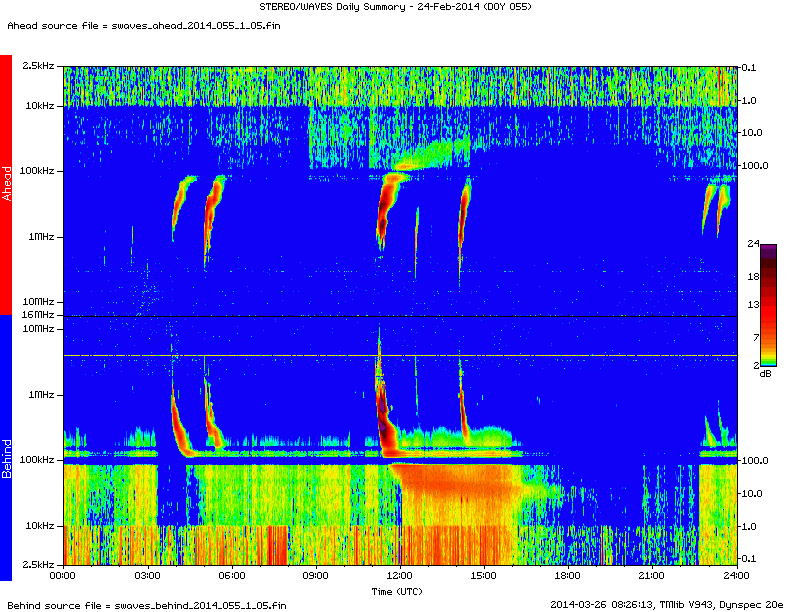Click the 10MHz label in Behind panel
The height and width of the screenshot is (612, 792).
38,329
